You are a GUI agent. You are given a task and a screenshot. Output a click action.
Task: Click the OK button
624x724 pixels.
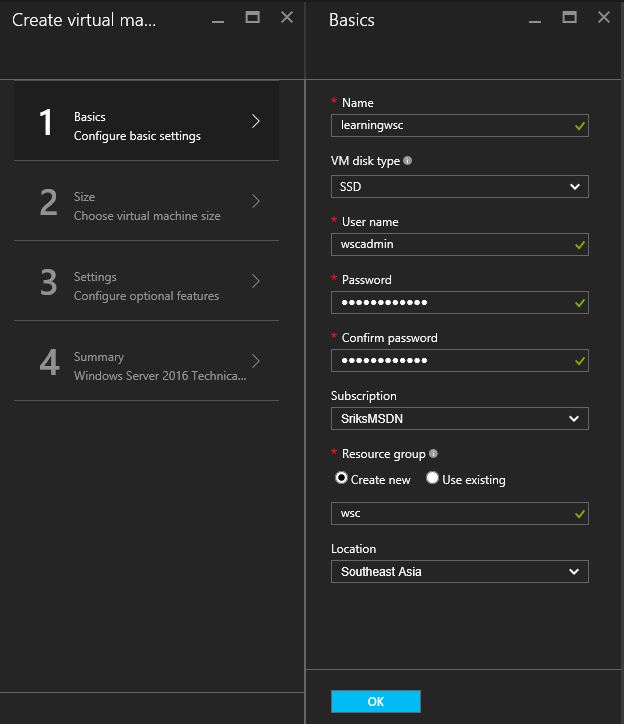375,702
